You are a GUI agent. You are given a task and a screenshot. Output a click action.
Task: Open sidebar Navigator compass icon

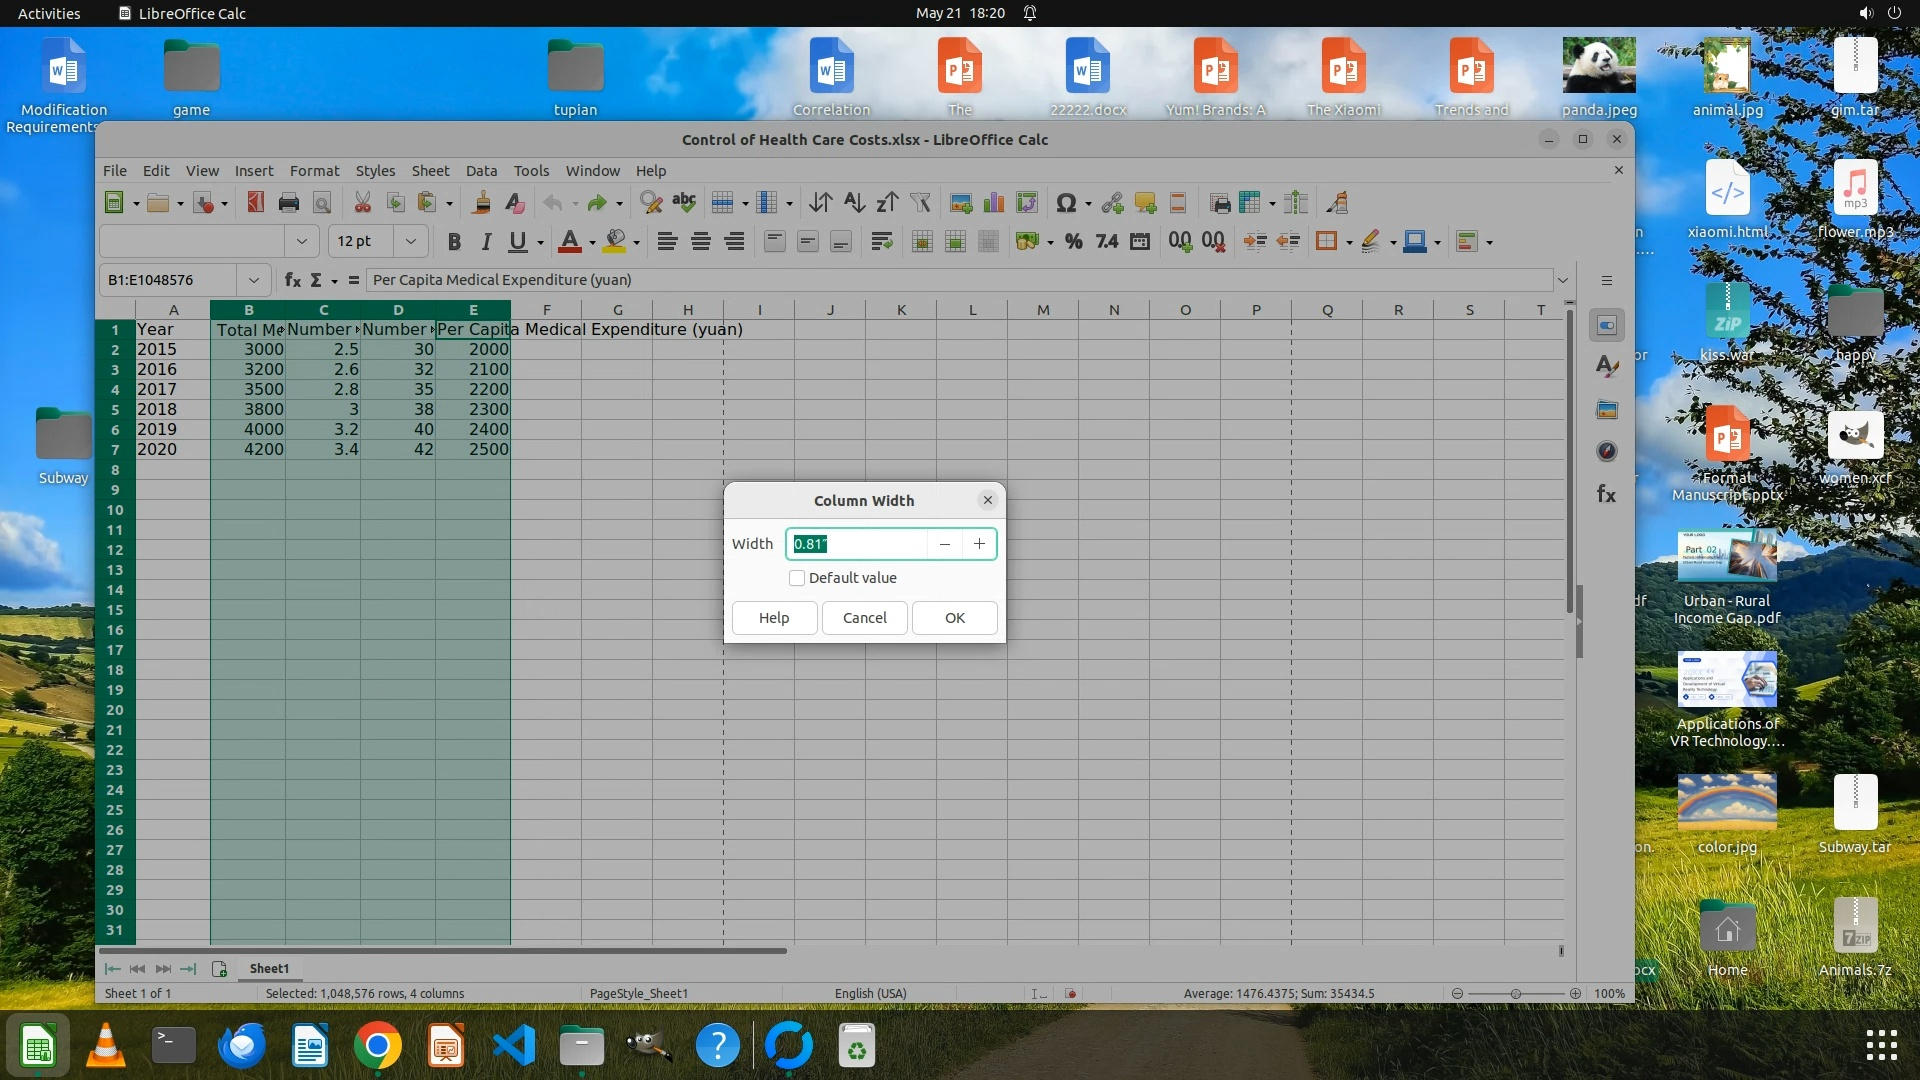point(1607,451)
